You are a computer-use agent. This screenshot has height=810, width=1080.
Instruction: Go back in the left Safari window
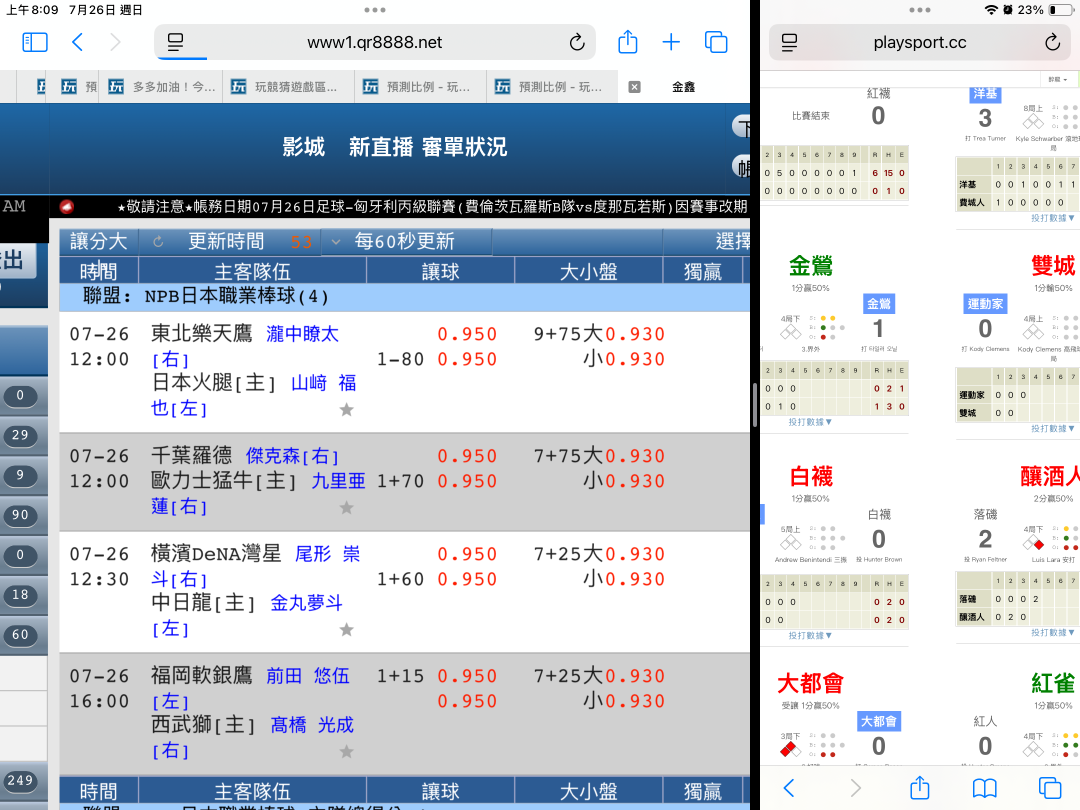[x=77, y=43]
